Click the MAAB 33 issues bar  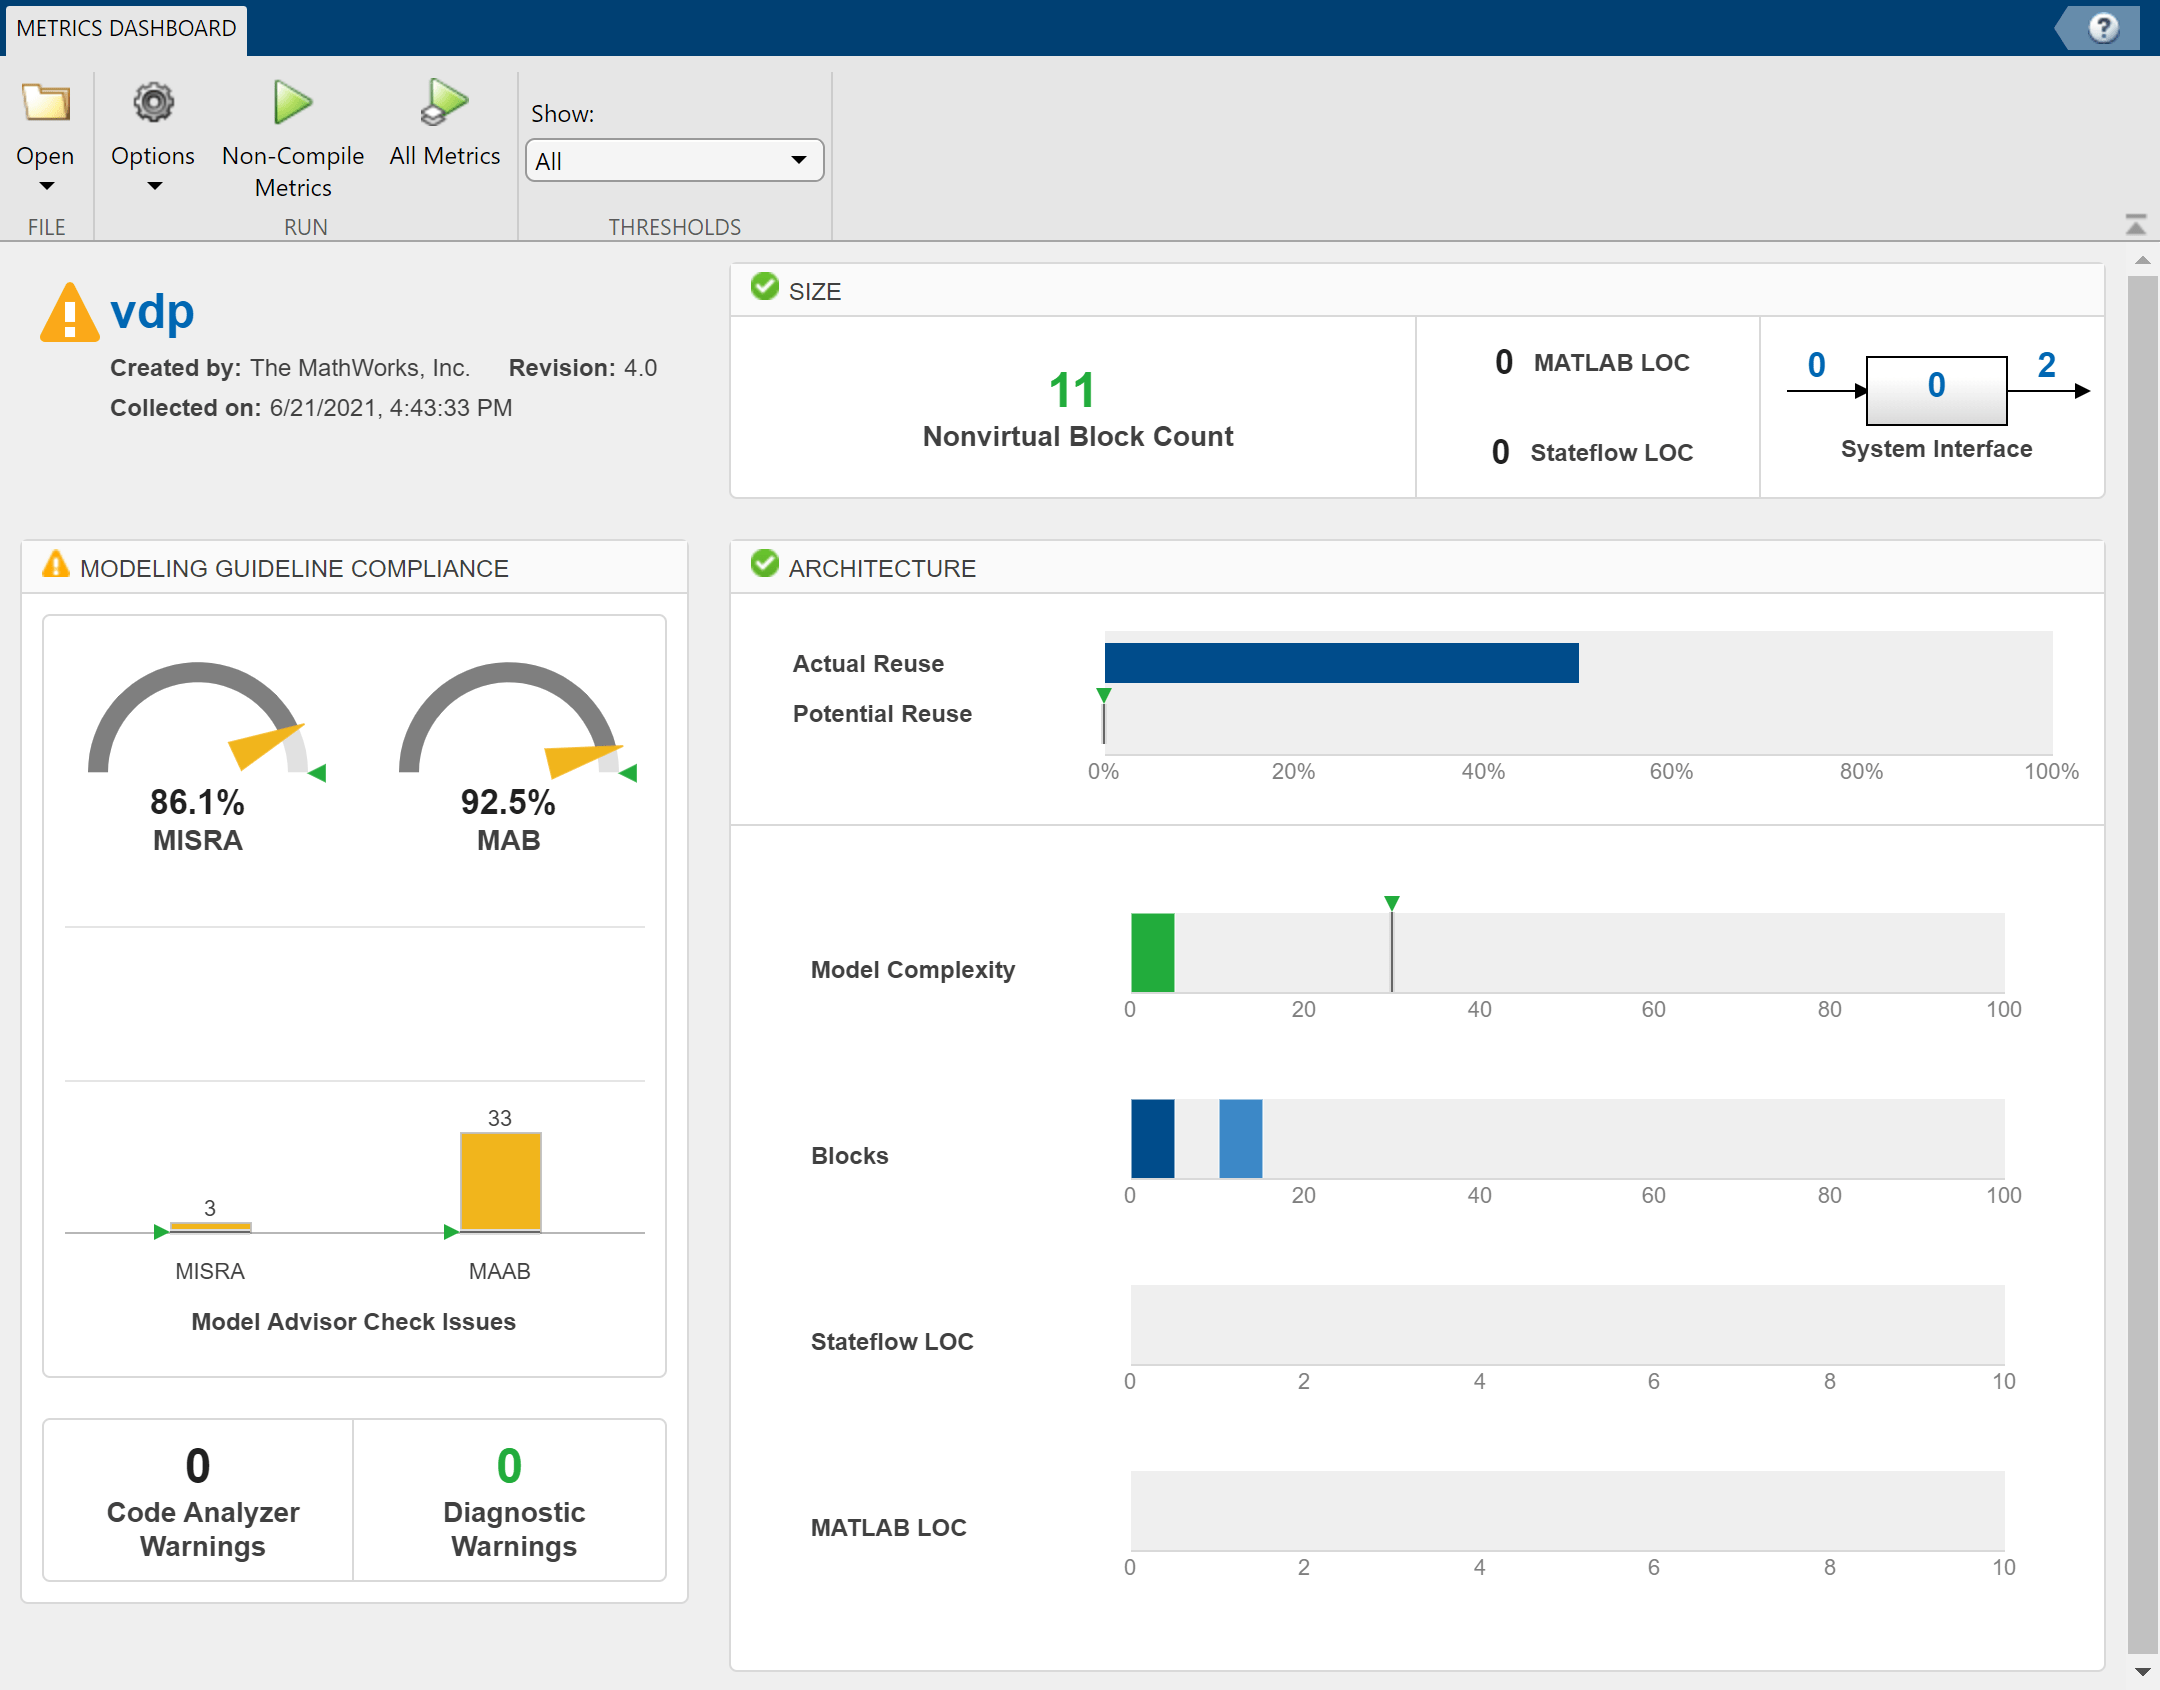500,1181
